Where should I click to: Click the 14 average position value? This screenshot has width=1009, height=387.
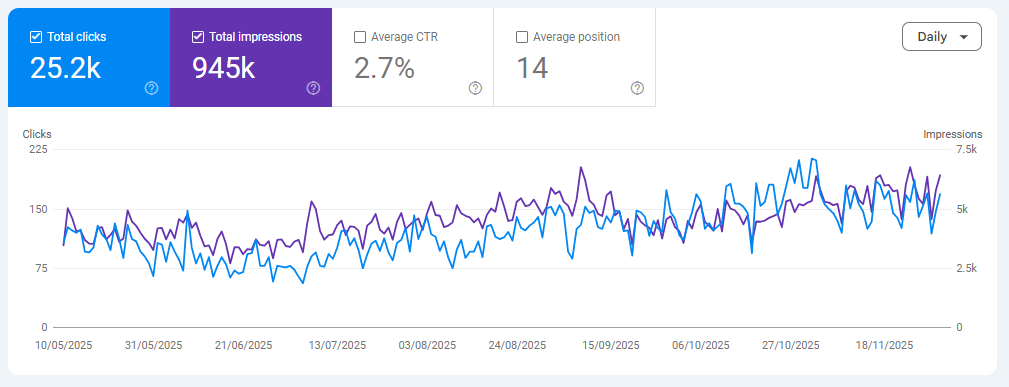(x=532, y=67)
